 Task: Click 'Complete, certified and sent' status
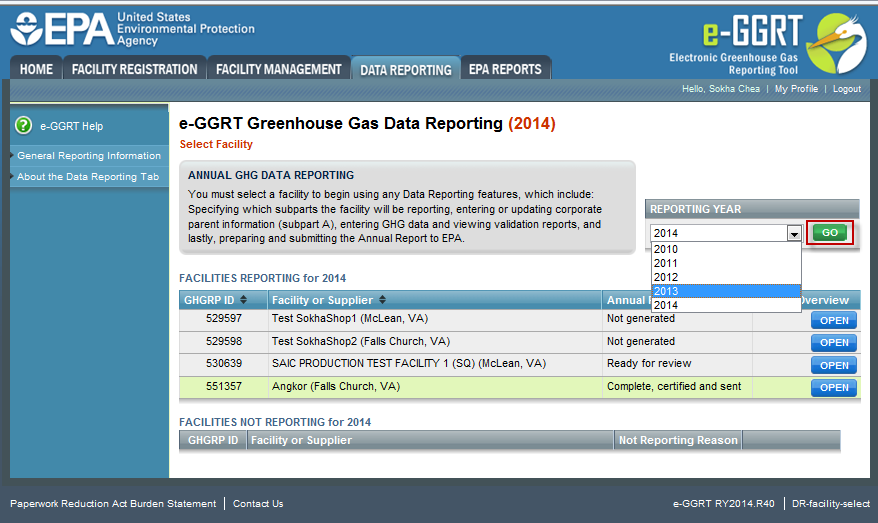674,386
